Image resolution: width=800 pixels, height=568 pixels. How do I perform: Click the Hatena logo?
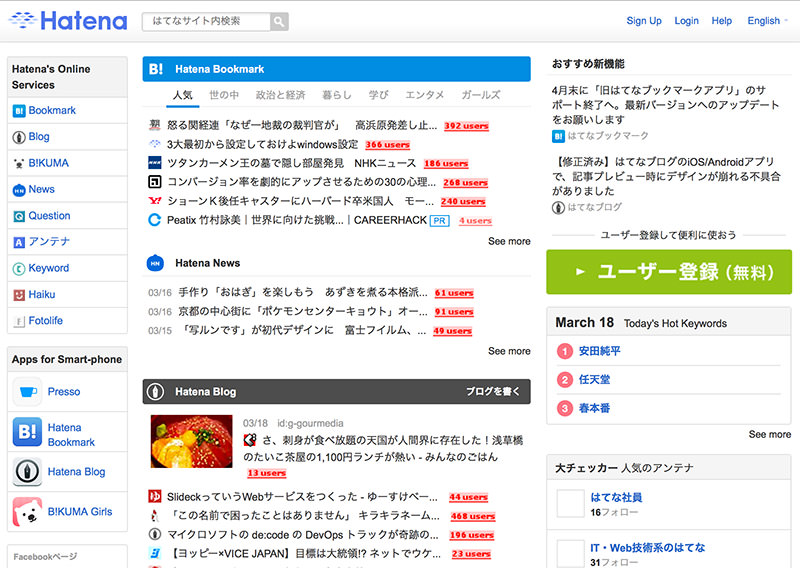point(68,21)
